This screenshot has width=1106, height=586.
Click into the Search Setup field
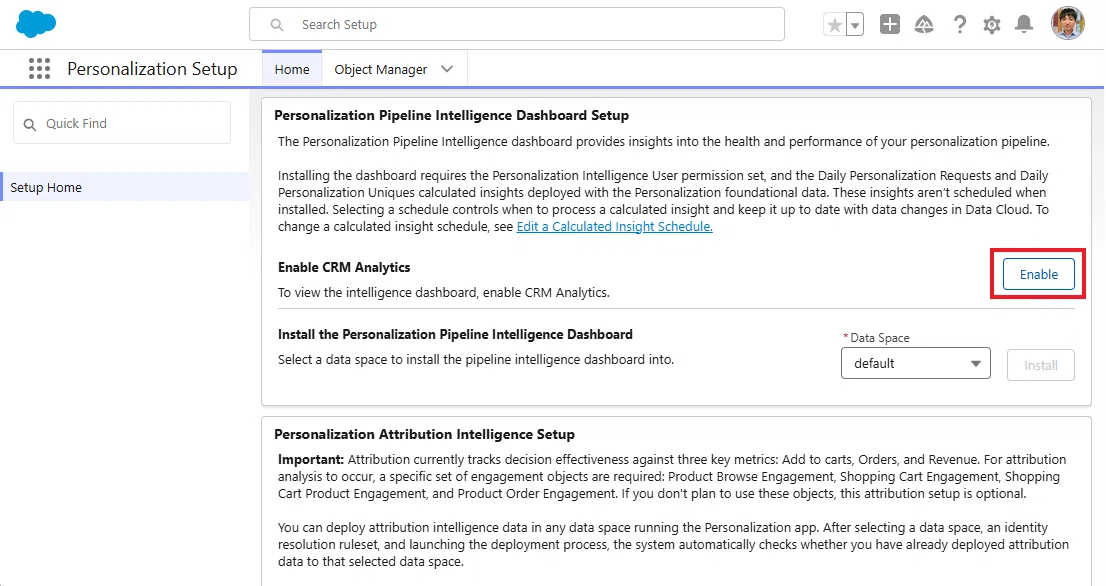(517, 24)
